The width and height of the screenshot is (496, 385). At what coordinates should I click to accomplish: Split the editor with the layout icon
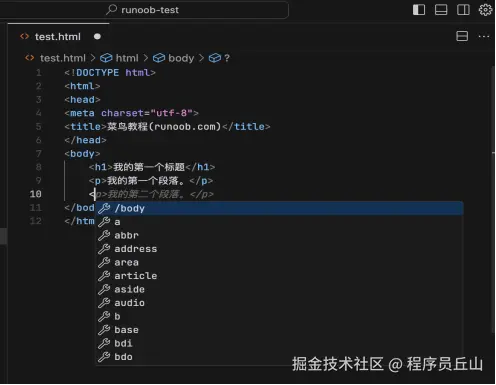(462, 36)
